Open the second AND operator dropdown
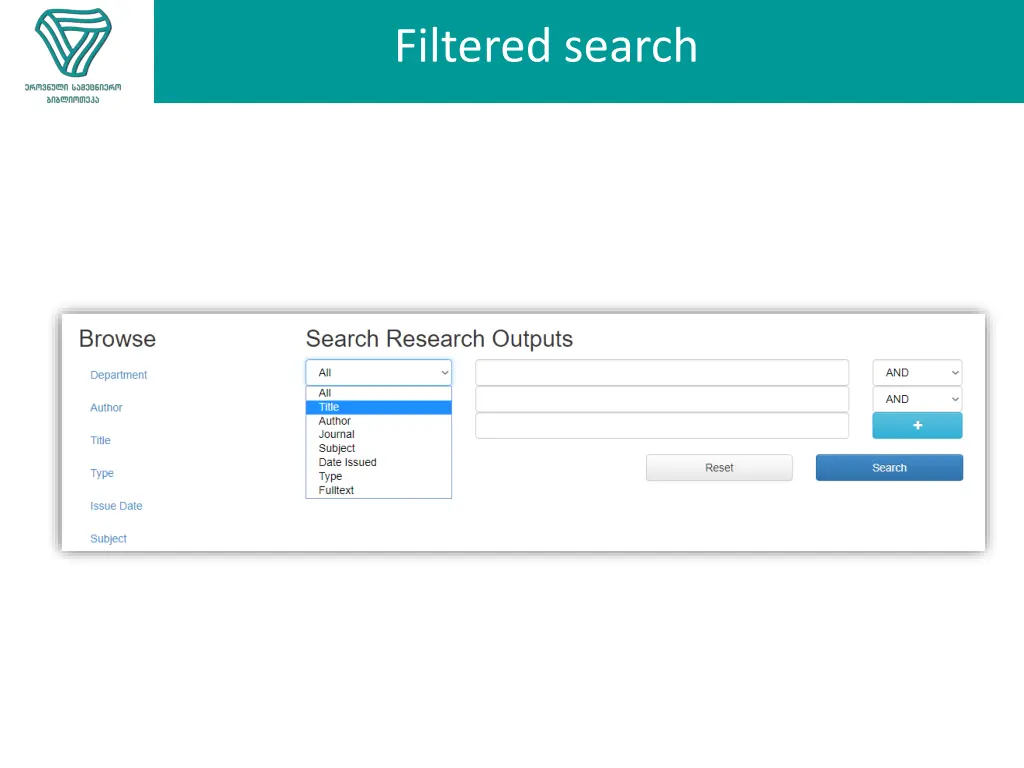 click(918, 399)
